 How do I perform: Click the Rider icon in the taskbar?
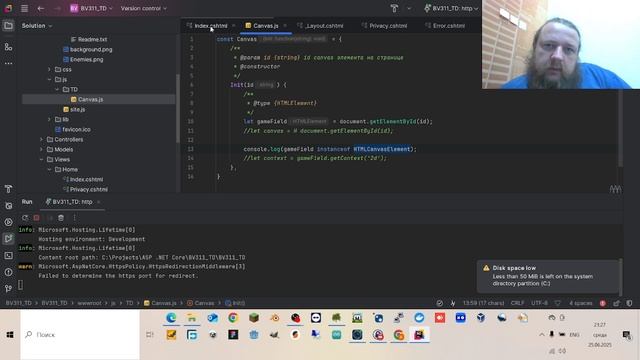pos(419,335)
